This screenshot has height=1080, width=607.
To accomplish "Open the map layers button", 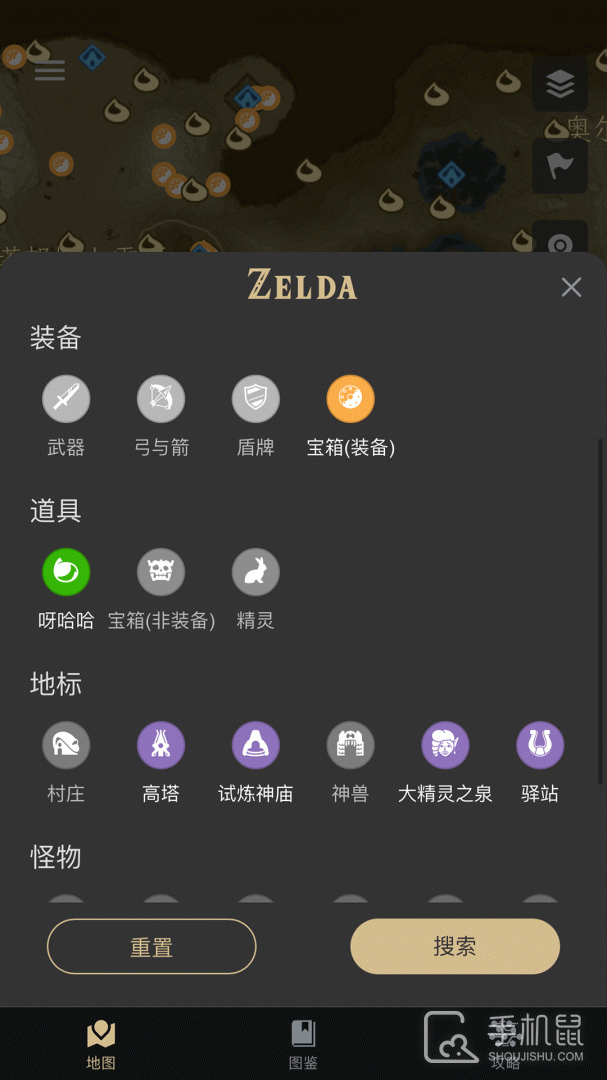I will 560,86.
